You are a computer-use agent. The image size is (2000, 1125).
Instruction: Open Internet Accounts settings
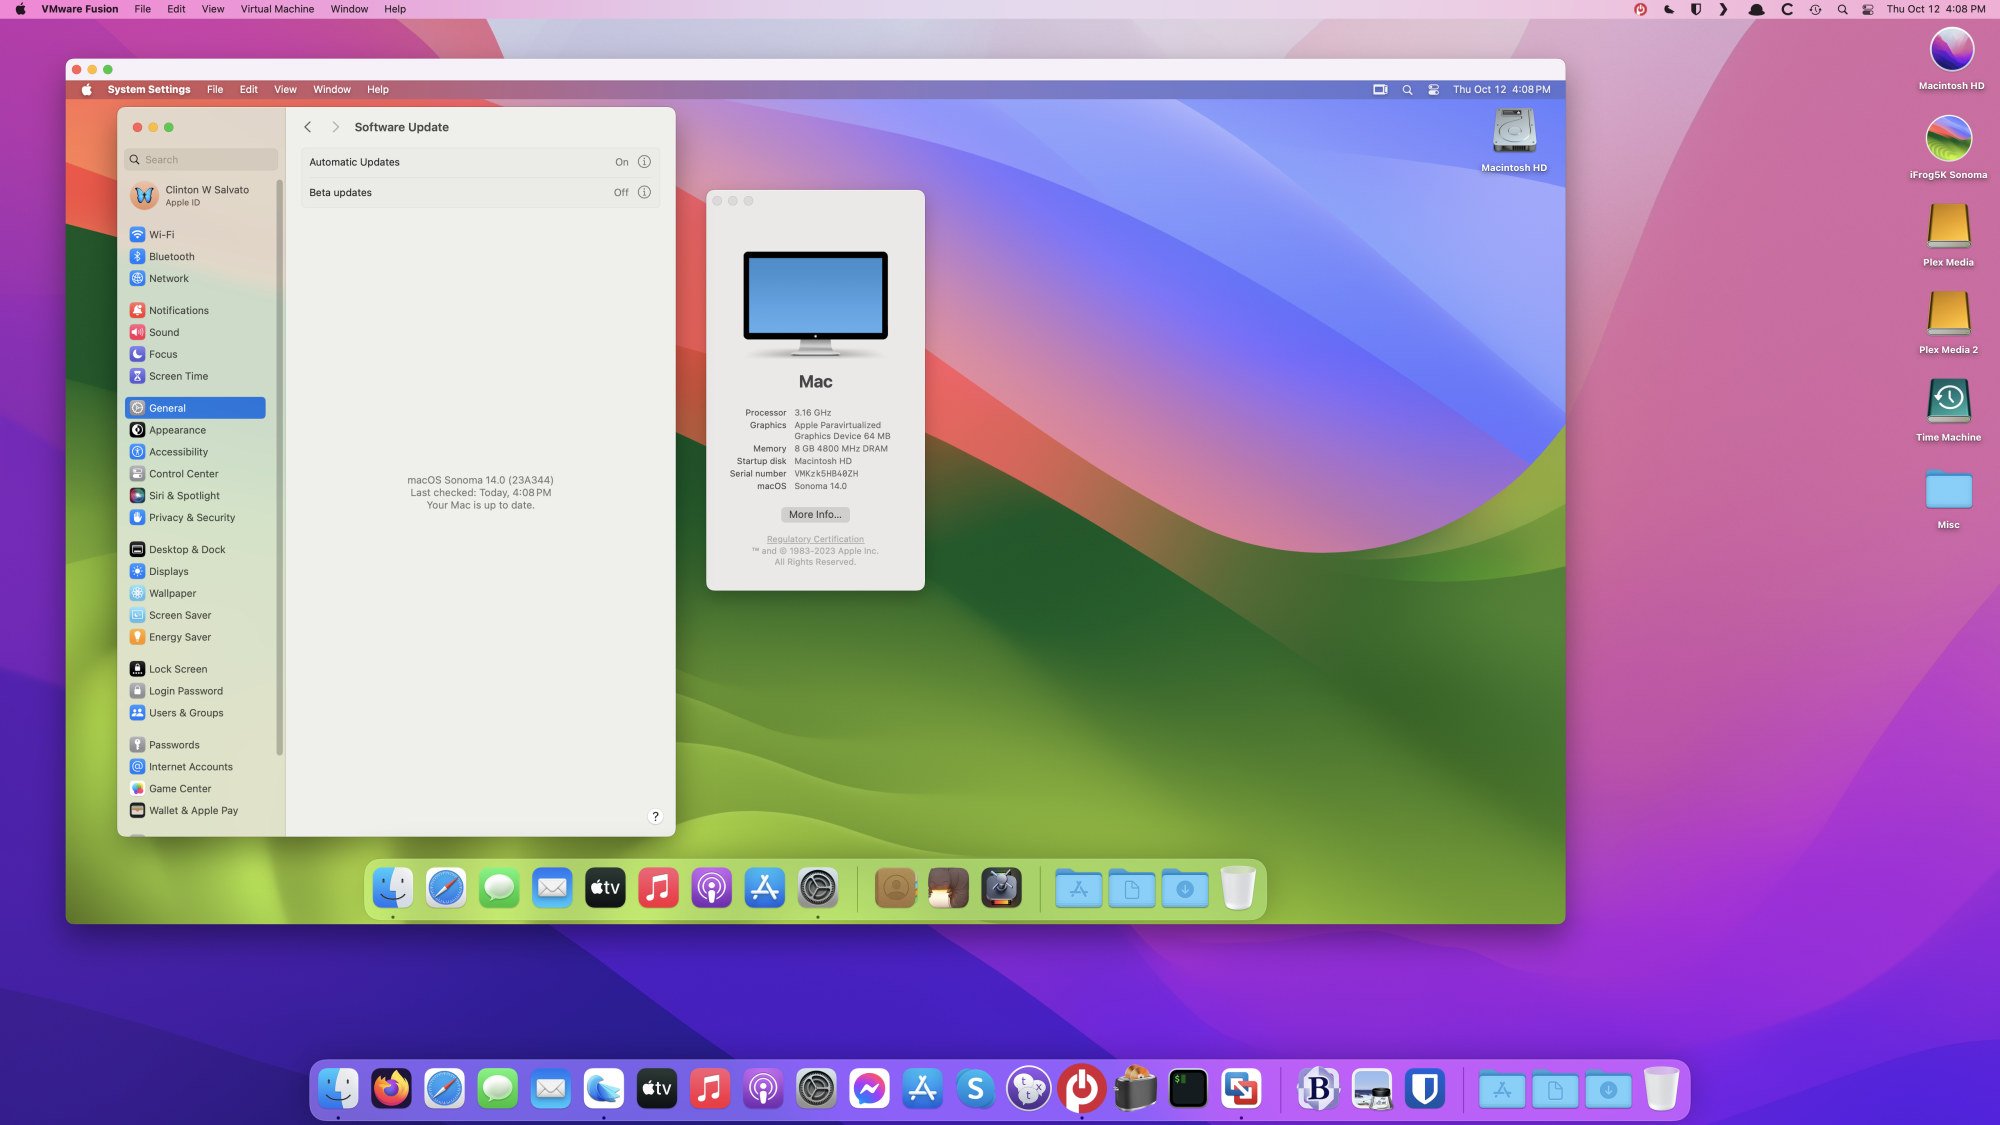tap(195, 767)
